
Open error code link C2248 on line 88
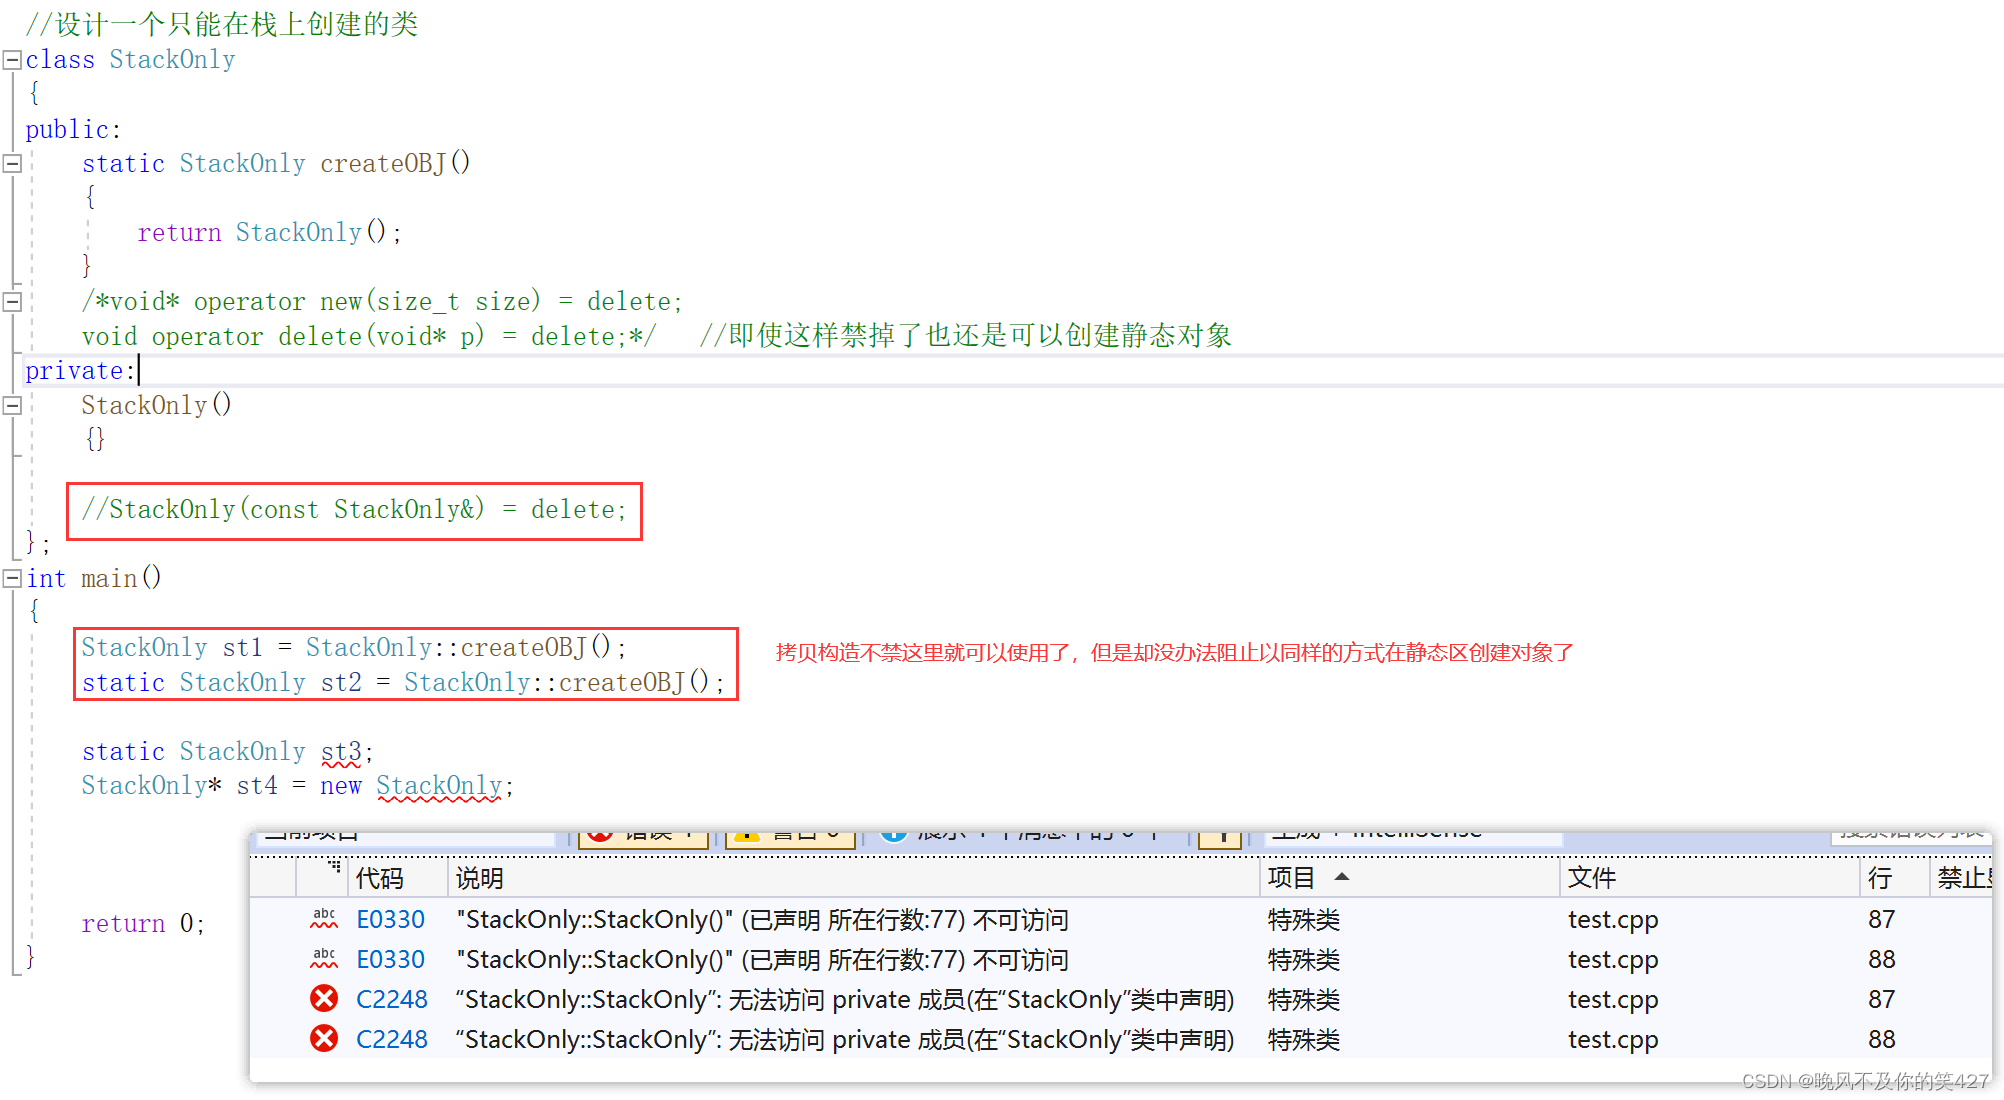coord(391,1039)
